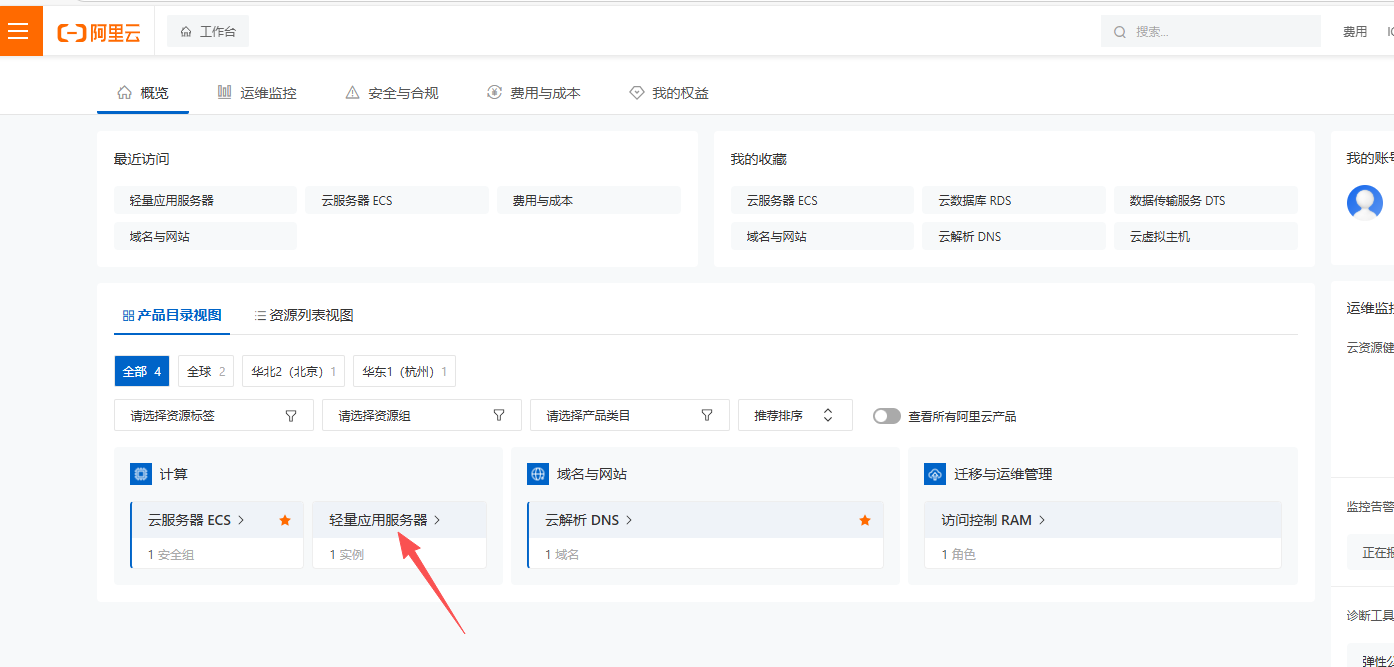Open the 请选择资源组 dropdown

coord(422,415)
